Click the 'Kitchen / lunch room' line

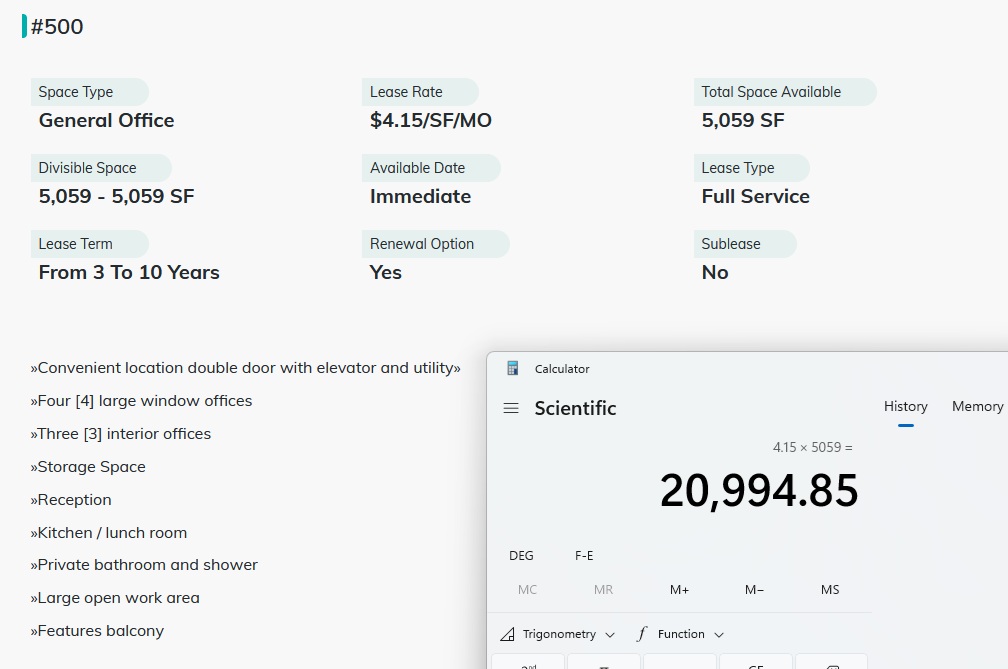[109, 533]
